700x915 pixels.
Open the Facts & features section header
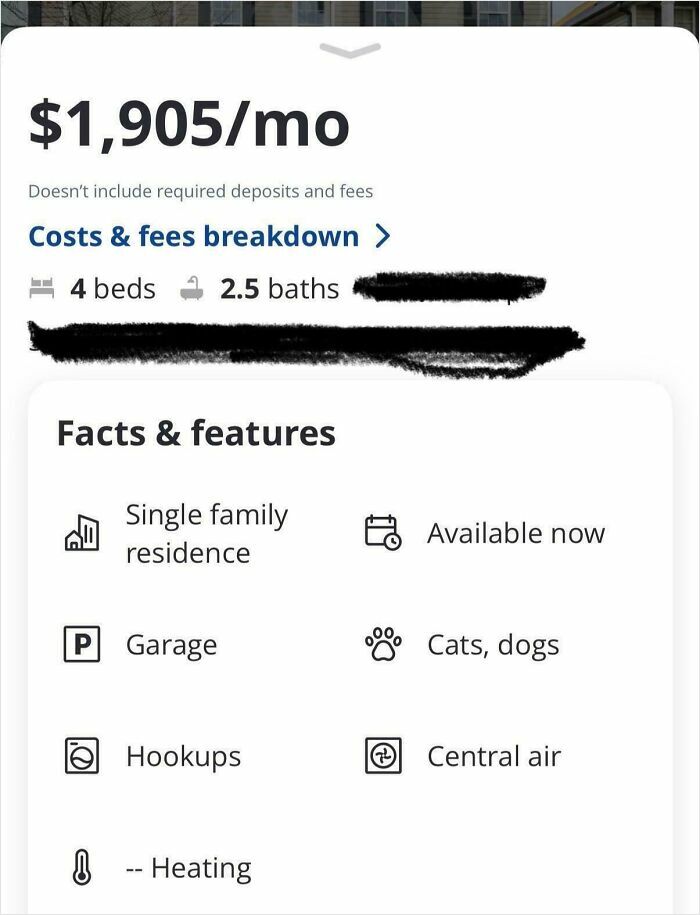tap(197, 433)
